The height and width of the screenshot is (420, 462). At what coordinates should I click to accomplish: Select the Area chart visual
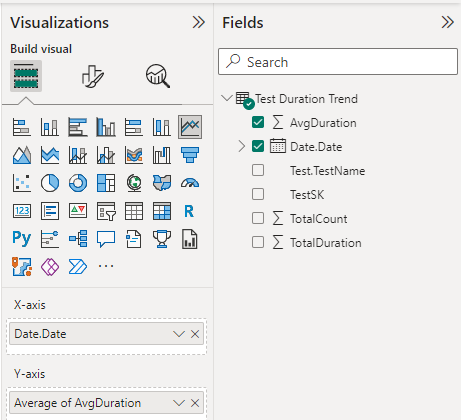(22, 155)
